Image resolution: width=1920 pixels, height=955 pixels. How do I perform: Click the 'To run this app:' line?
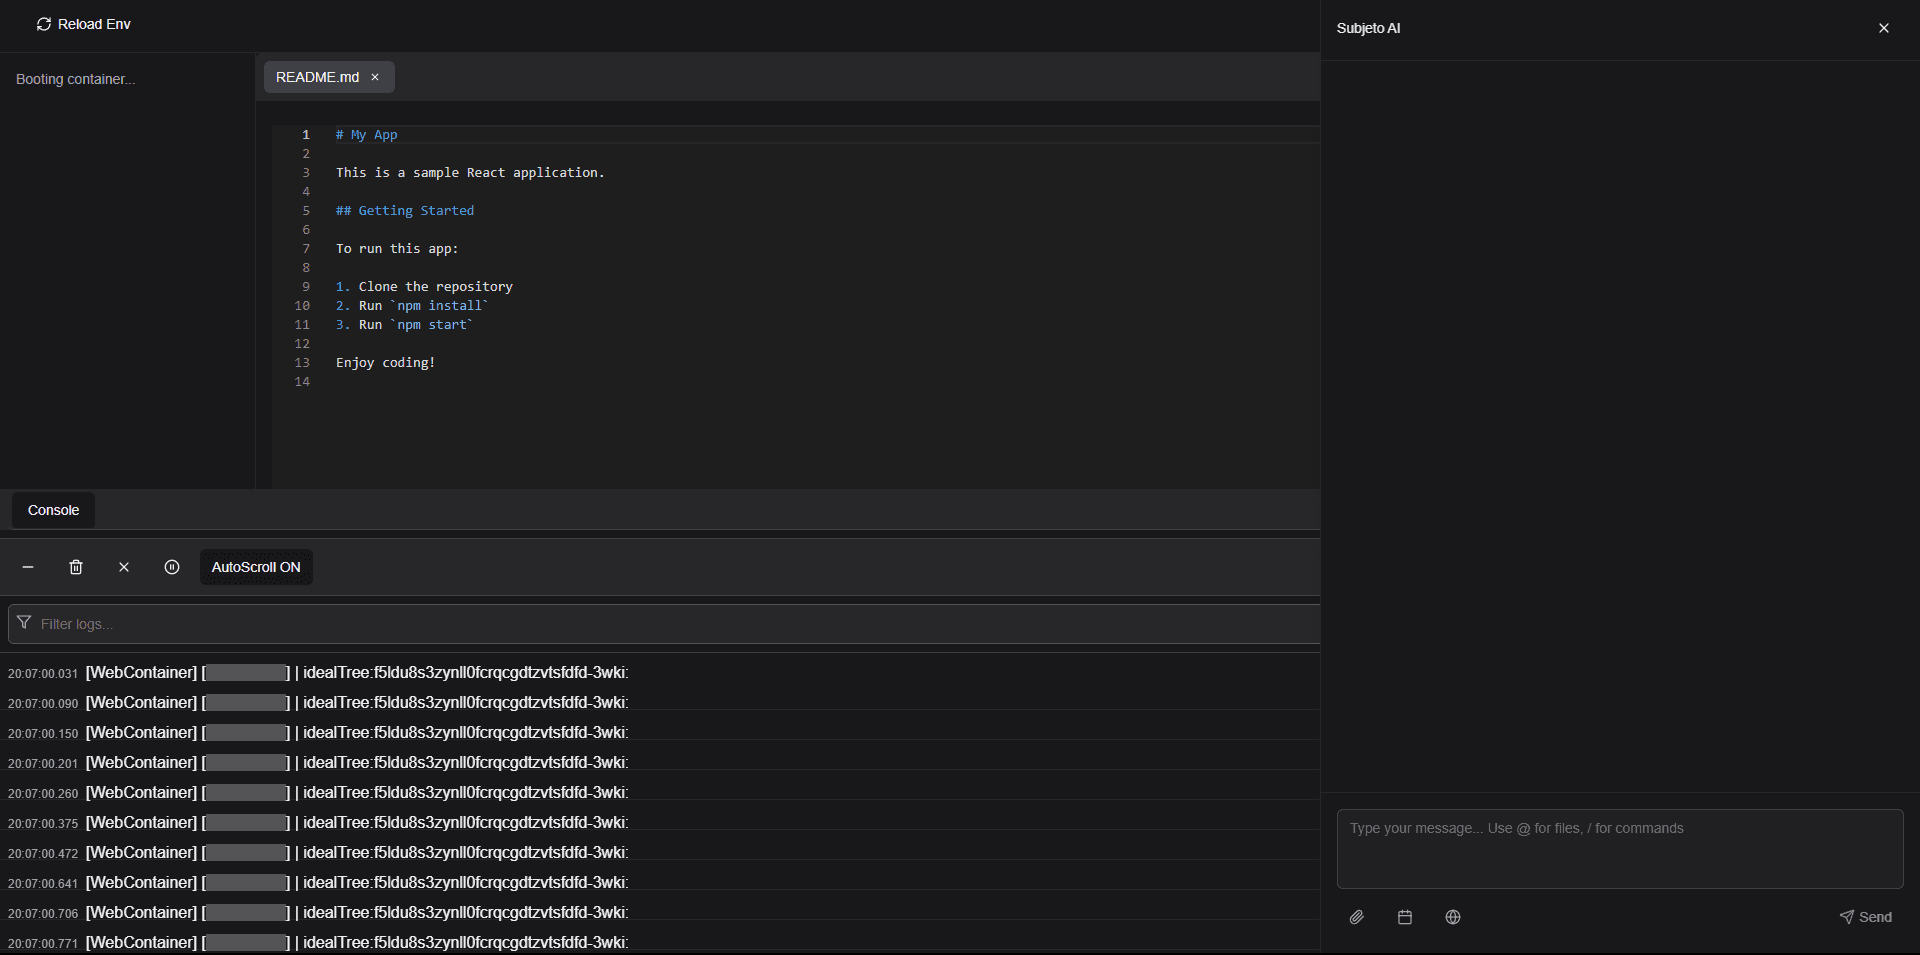pos(397,248)
